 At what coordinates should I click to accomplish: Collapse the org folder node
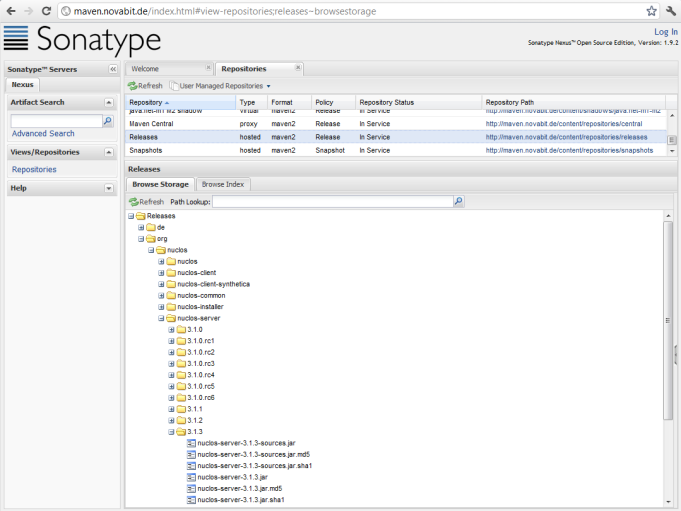(x=141, y=239)
